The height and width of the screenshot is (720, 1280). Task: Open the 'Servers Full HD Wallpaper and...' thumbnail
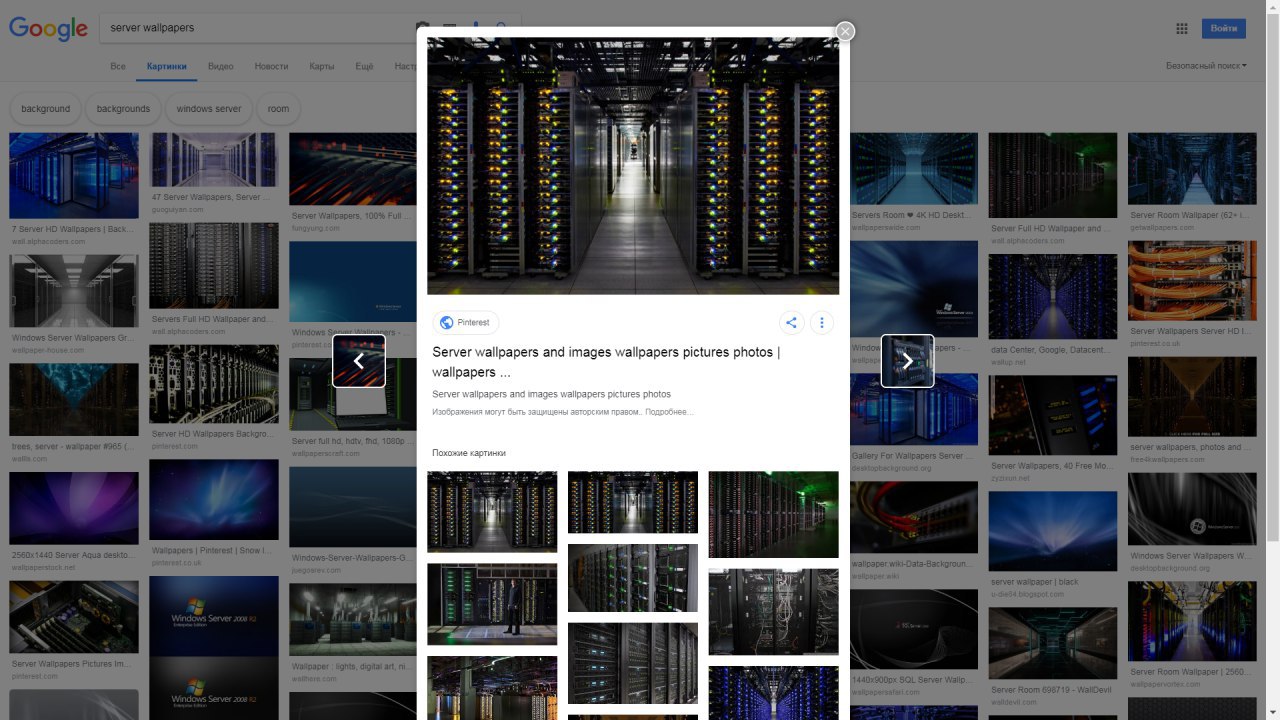click(214, 265)
